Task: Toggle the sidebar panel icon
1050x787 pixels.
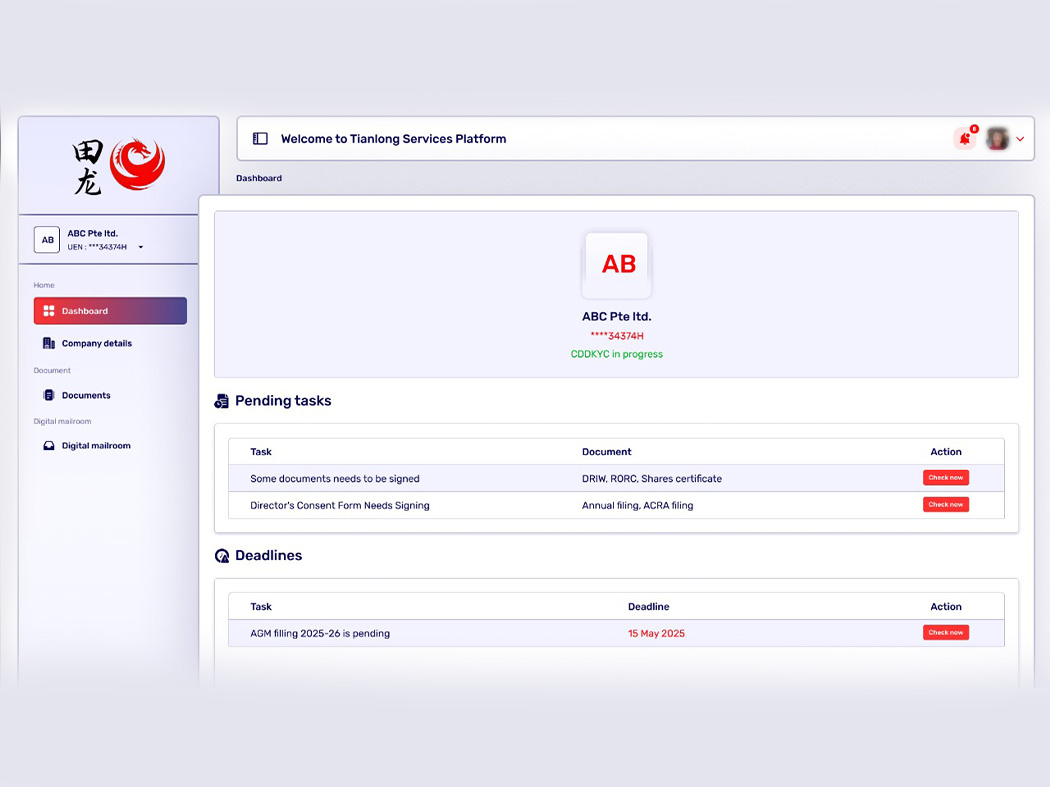Action: click(x=260, y=139)
